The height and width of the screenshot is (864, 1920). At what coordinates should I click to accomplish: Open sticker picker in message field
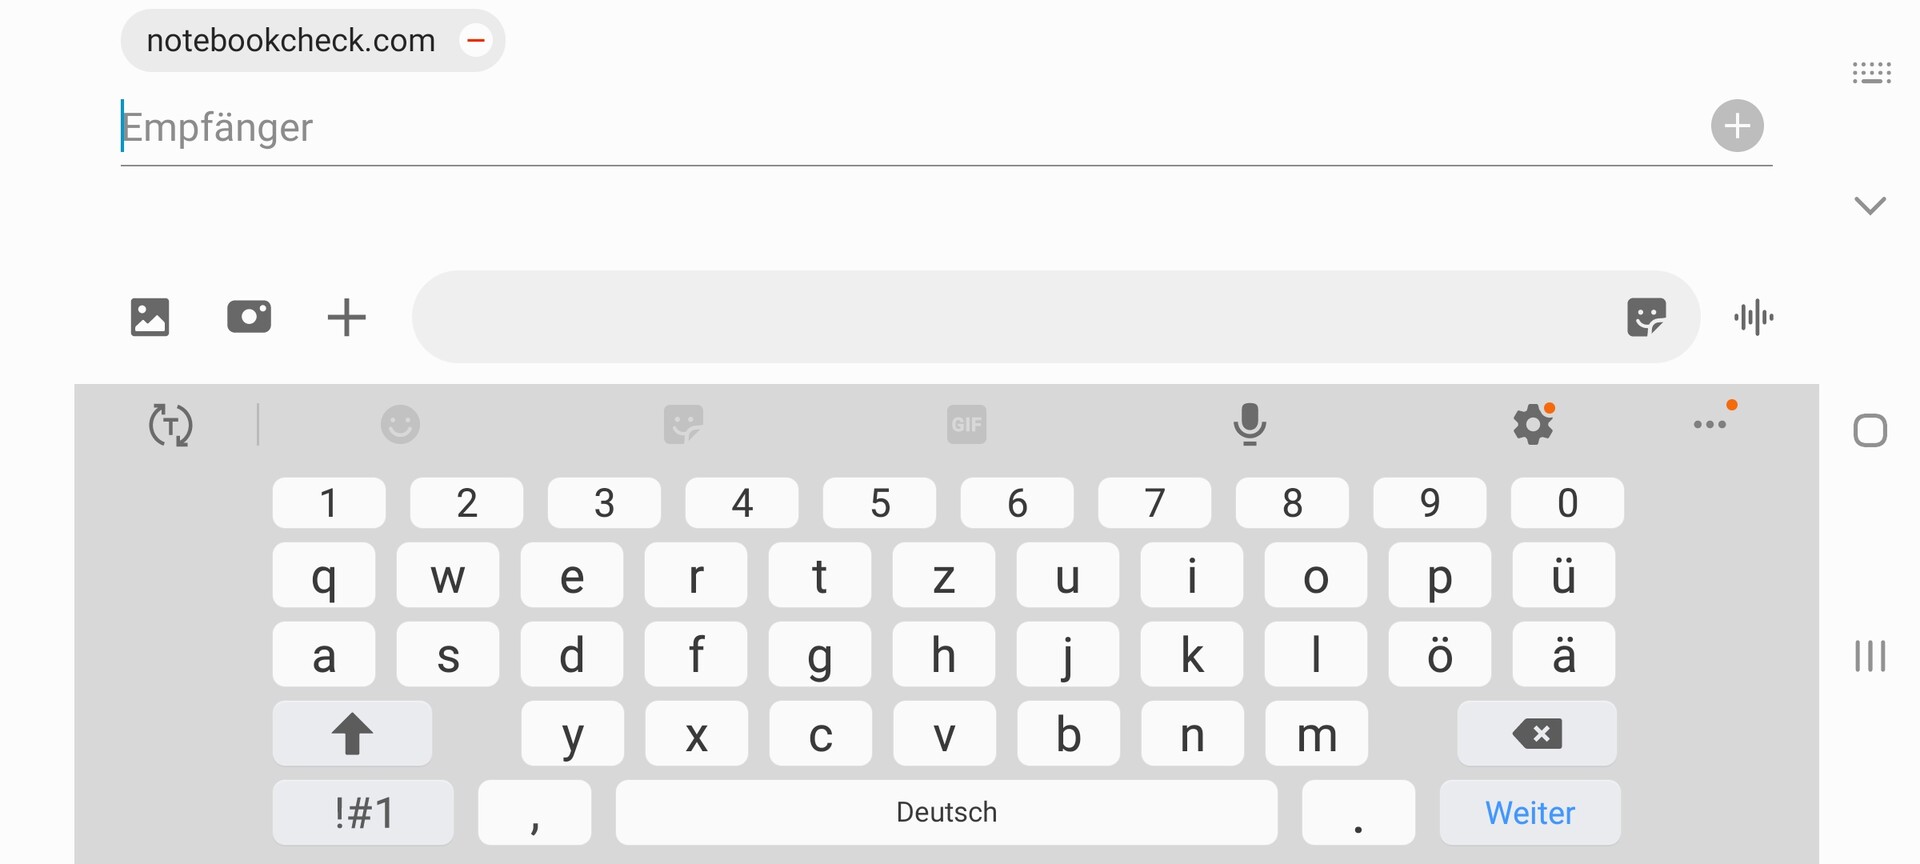pyautogui.click(x=1646, y=317)
